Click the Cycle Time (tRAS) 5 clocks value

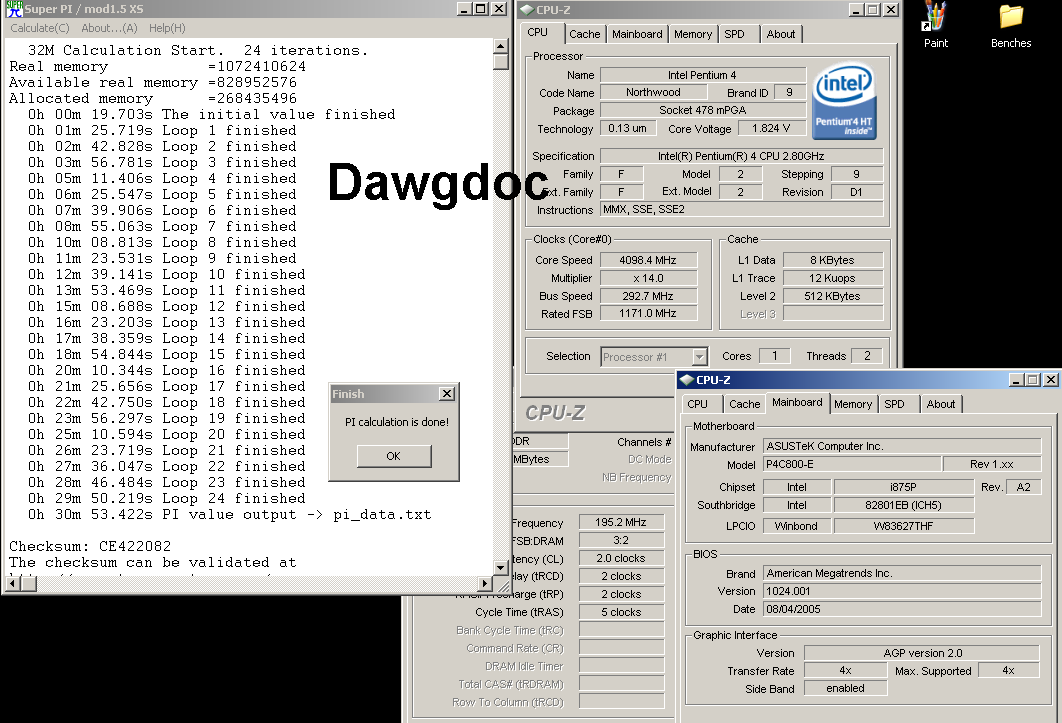(x=621, y=612)
